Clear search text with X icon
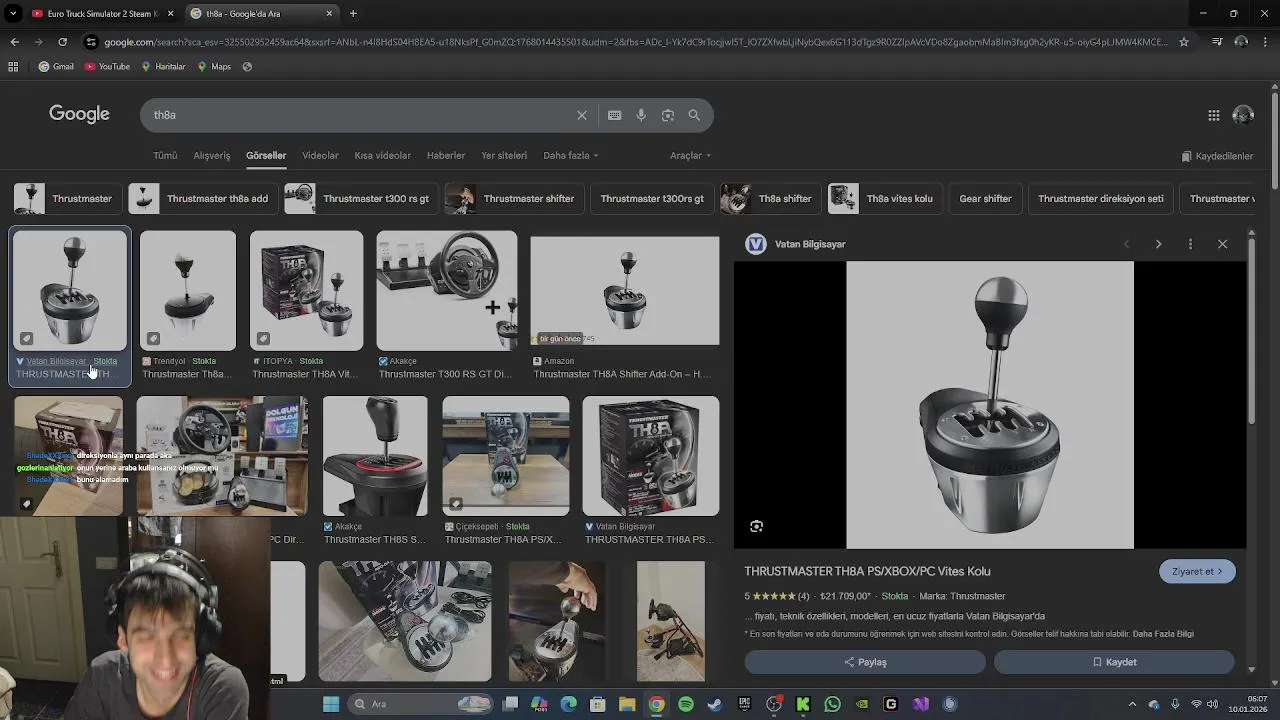Image resolution: width=1280 pixels, height=720 pixels. coord(582,115)
